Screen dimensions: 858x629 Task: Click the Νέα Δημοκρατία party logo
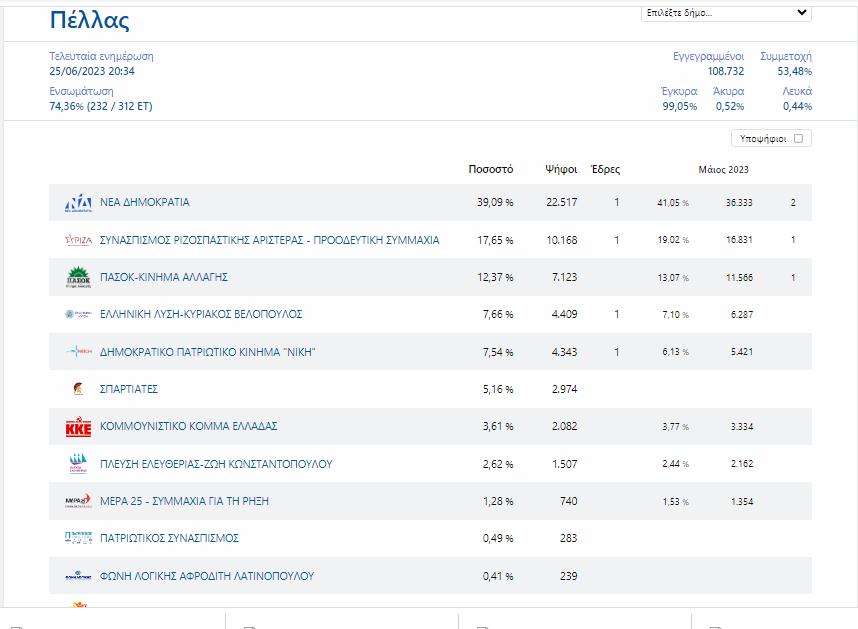click(78, 202)
